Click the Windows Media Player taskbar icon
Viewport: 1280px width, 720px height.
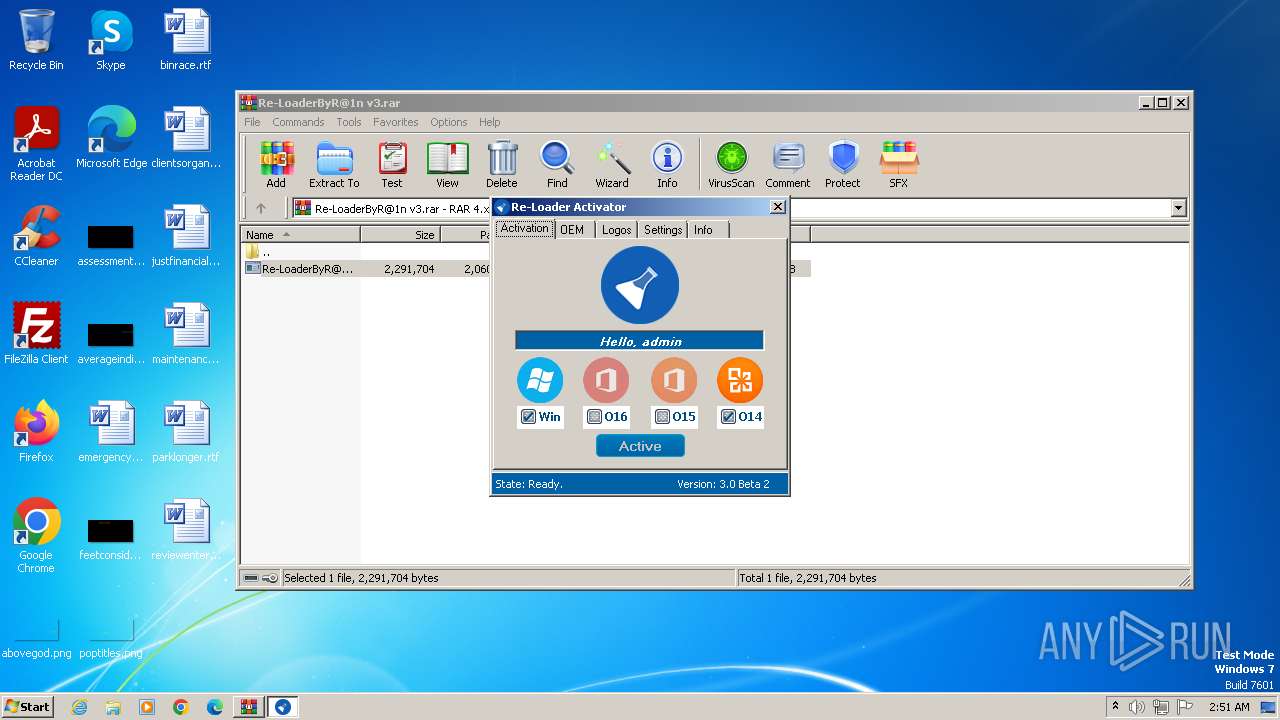[x=147, y=707]
